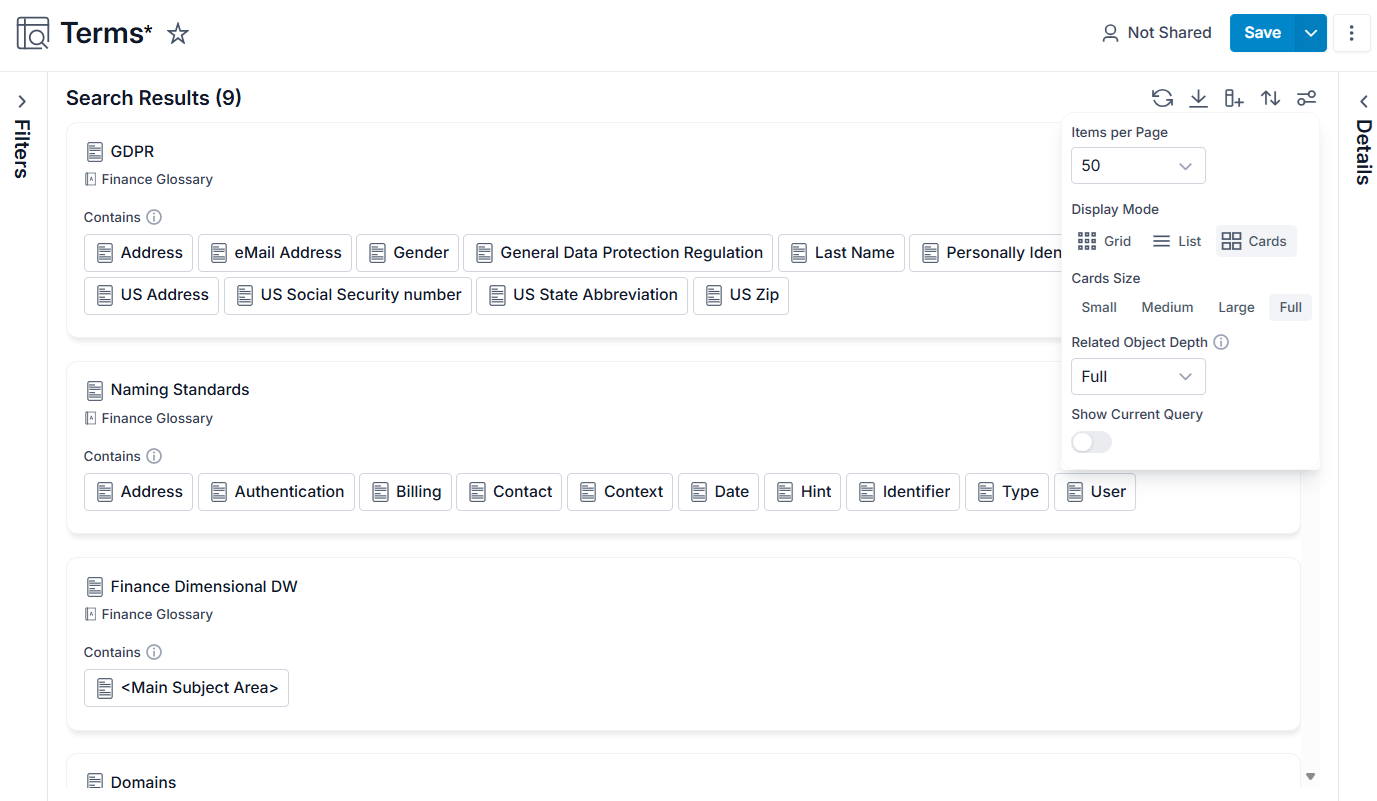
Task: Open the sort order icon
Action: point(1270,98)
